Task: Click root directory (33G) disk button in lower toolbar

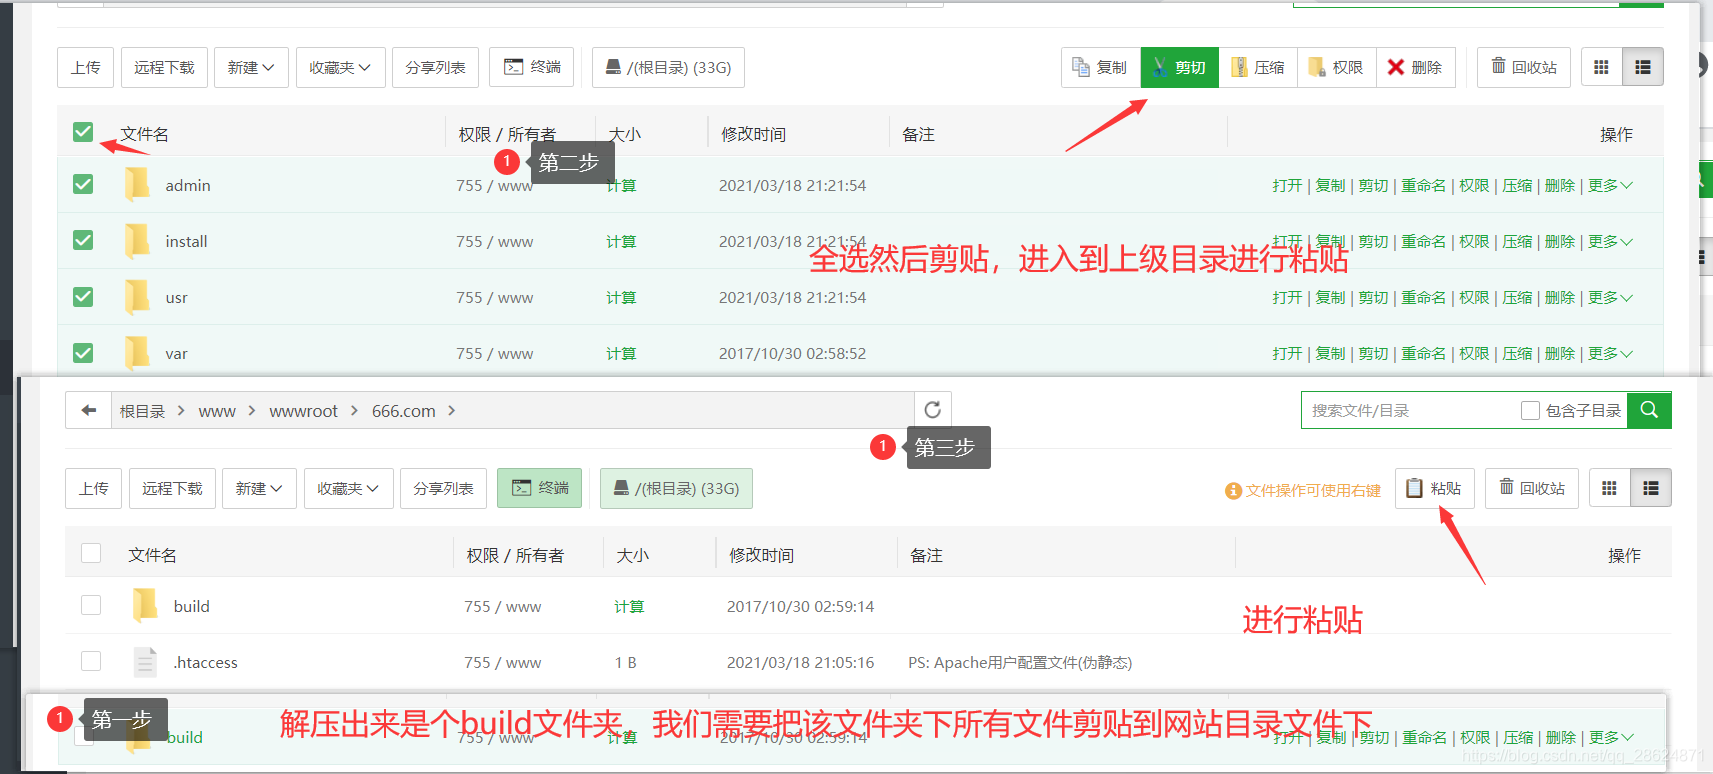Action: click(676, 488)
